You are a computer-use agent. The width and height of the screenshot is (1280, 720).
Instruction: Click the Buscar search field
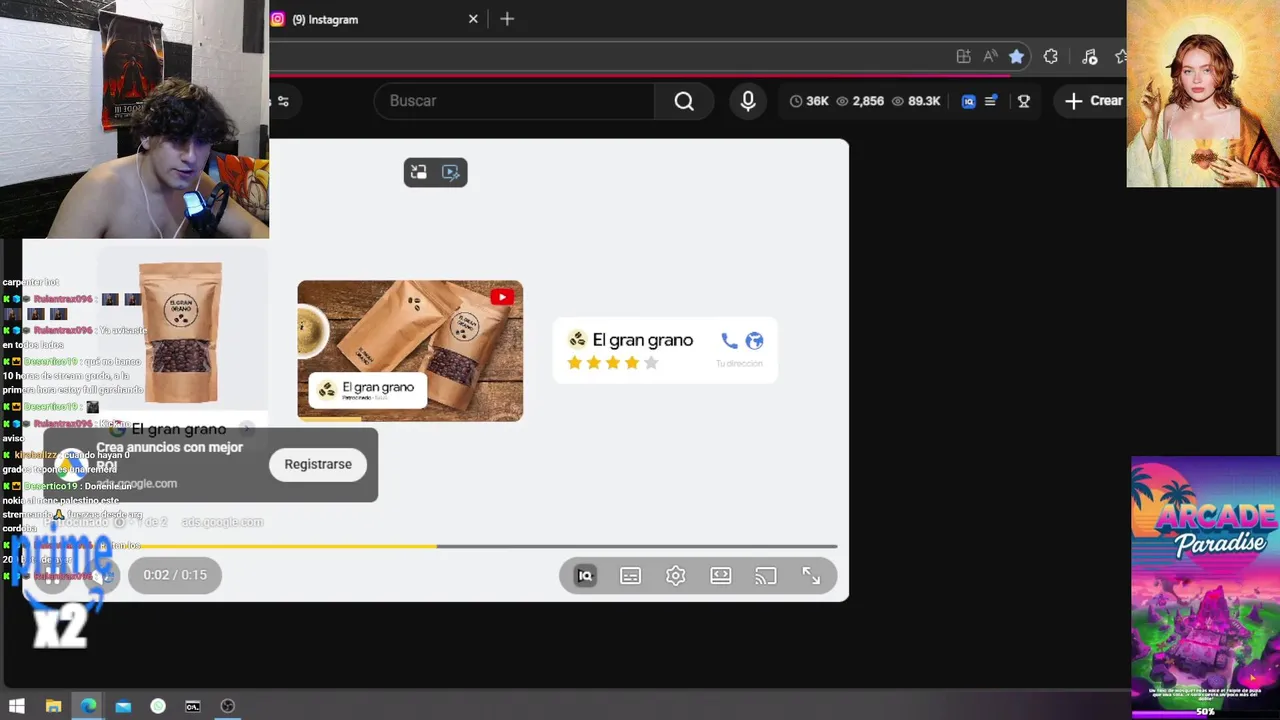pyautogui.click(x=514, y=101)
